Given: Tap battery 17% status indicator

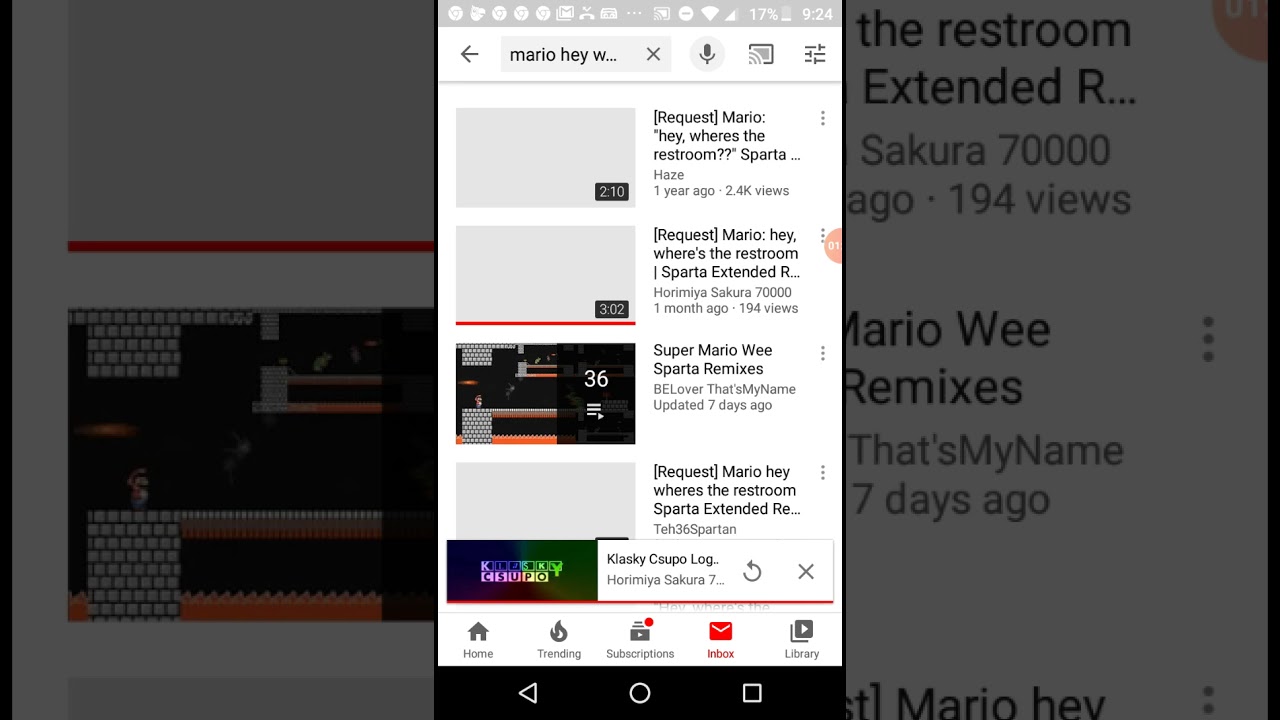Looking at the screenshot, I should 770,14.
